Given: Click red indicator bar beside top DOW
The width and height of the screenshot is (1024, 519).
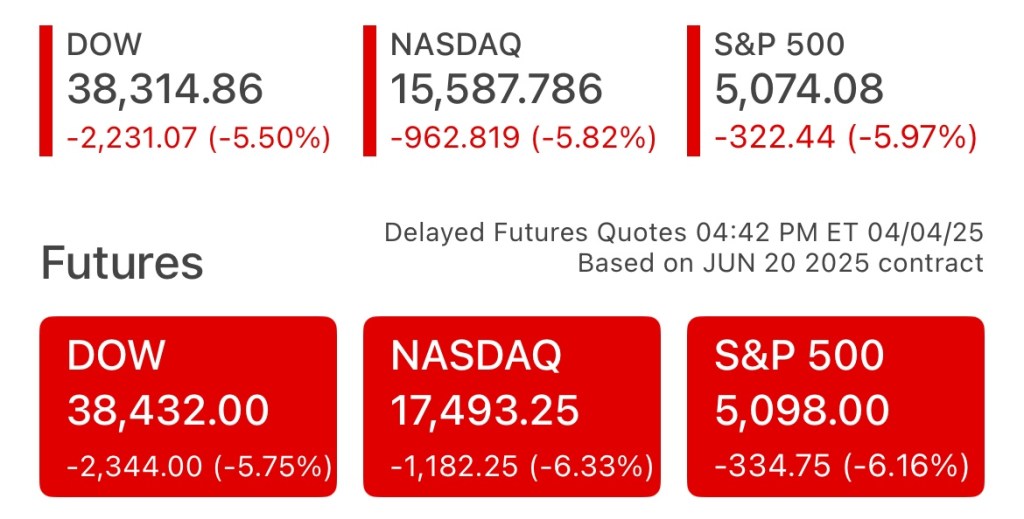Looking at the screenshot, I should click(45, 90).
